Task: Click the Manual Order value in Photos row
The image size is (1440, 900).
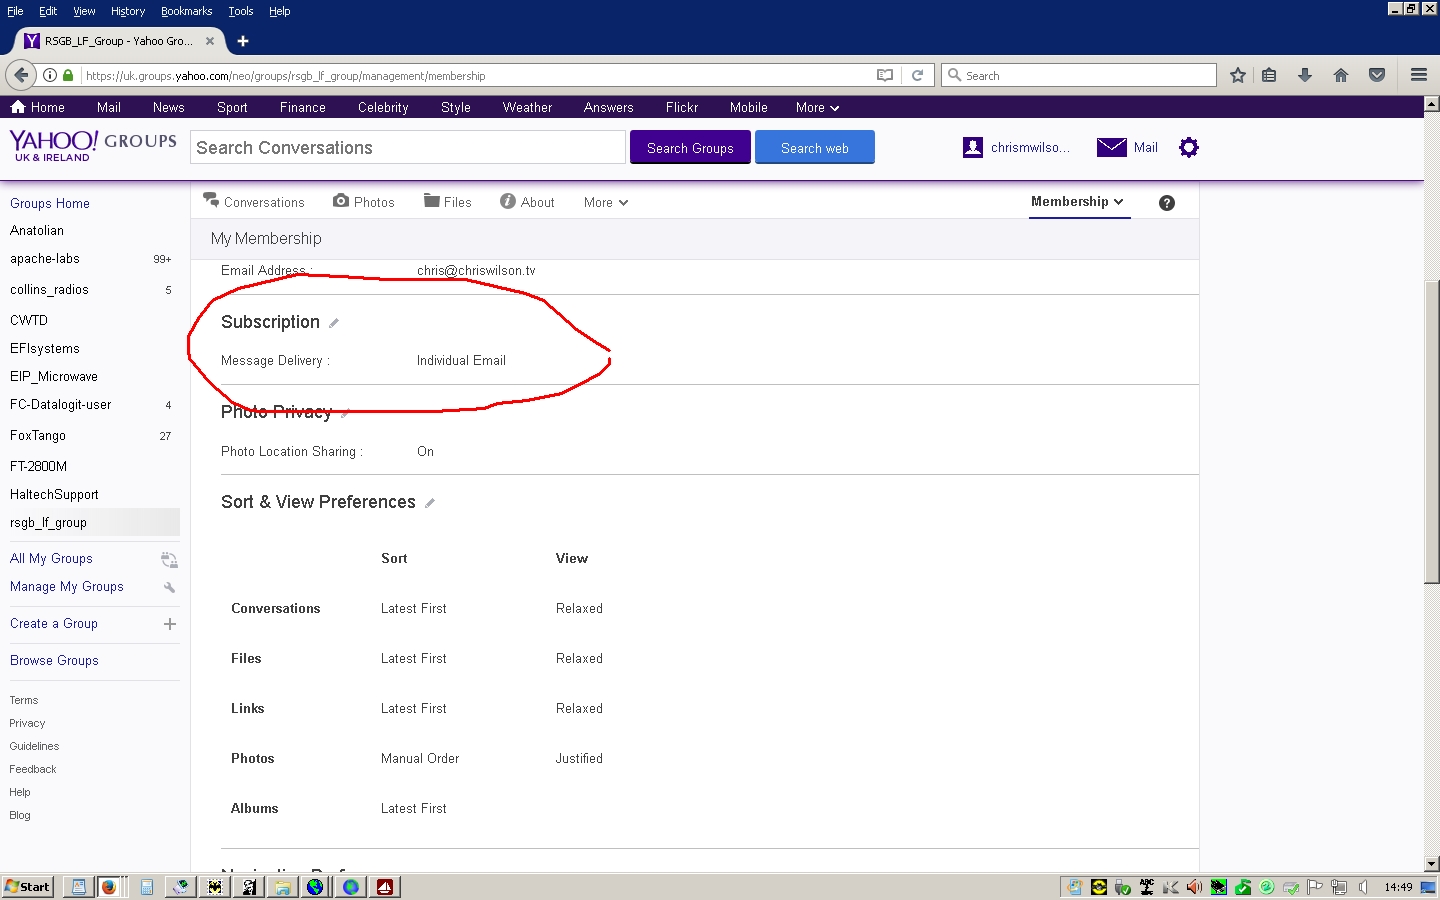Action: pos(420,759)
